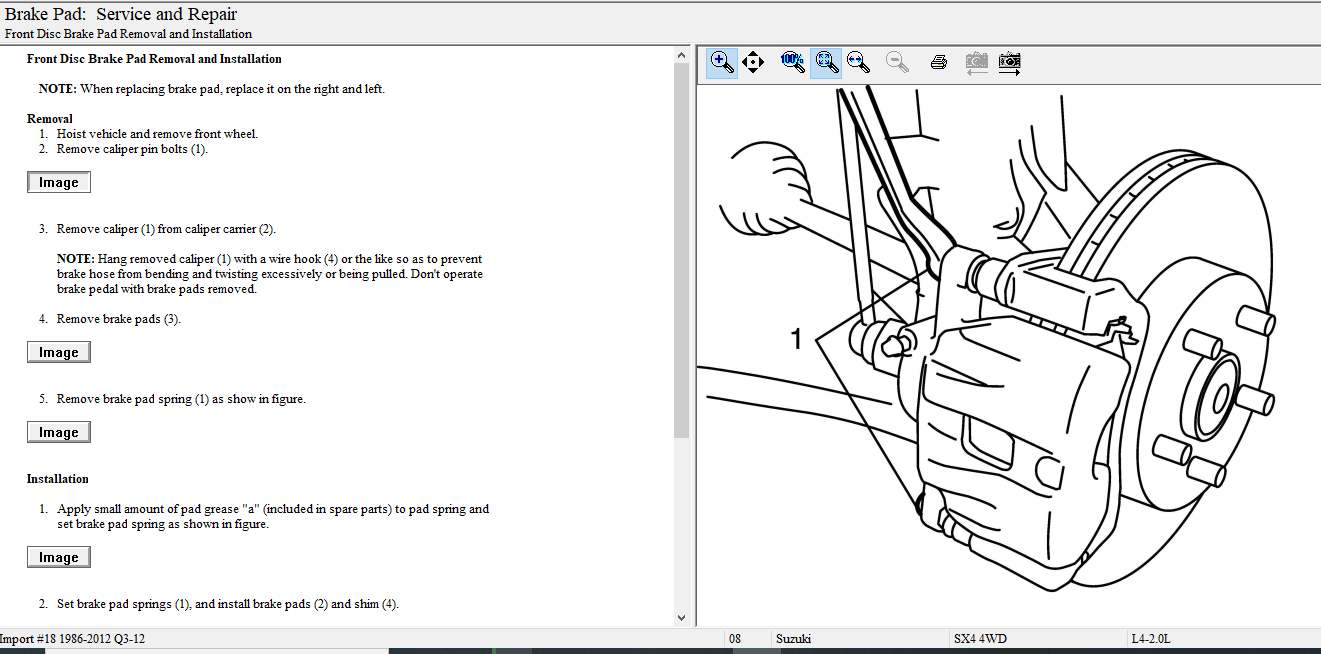
Task: Click 'Remove caliper pin bolts (1)' step
Action: (132, 149)
